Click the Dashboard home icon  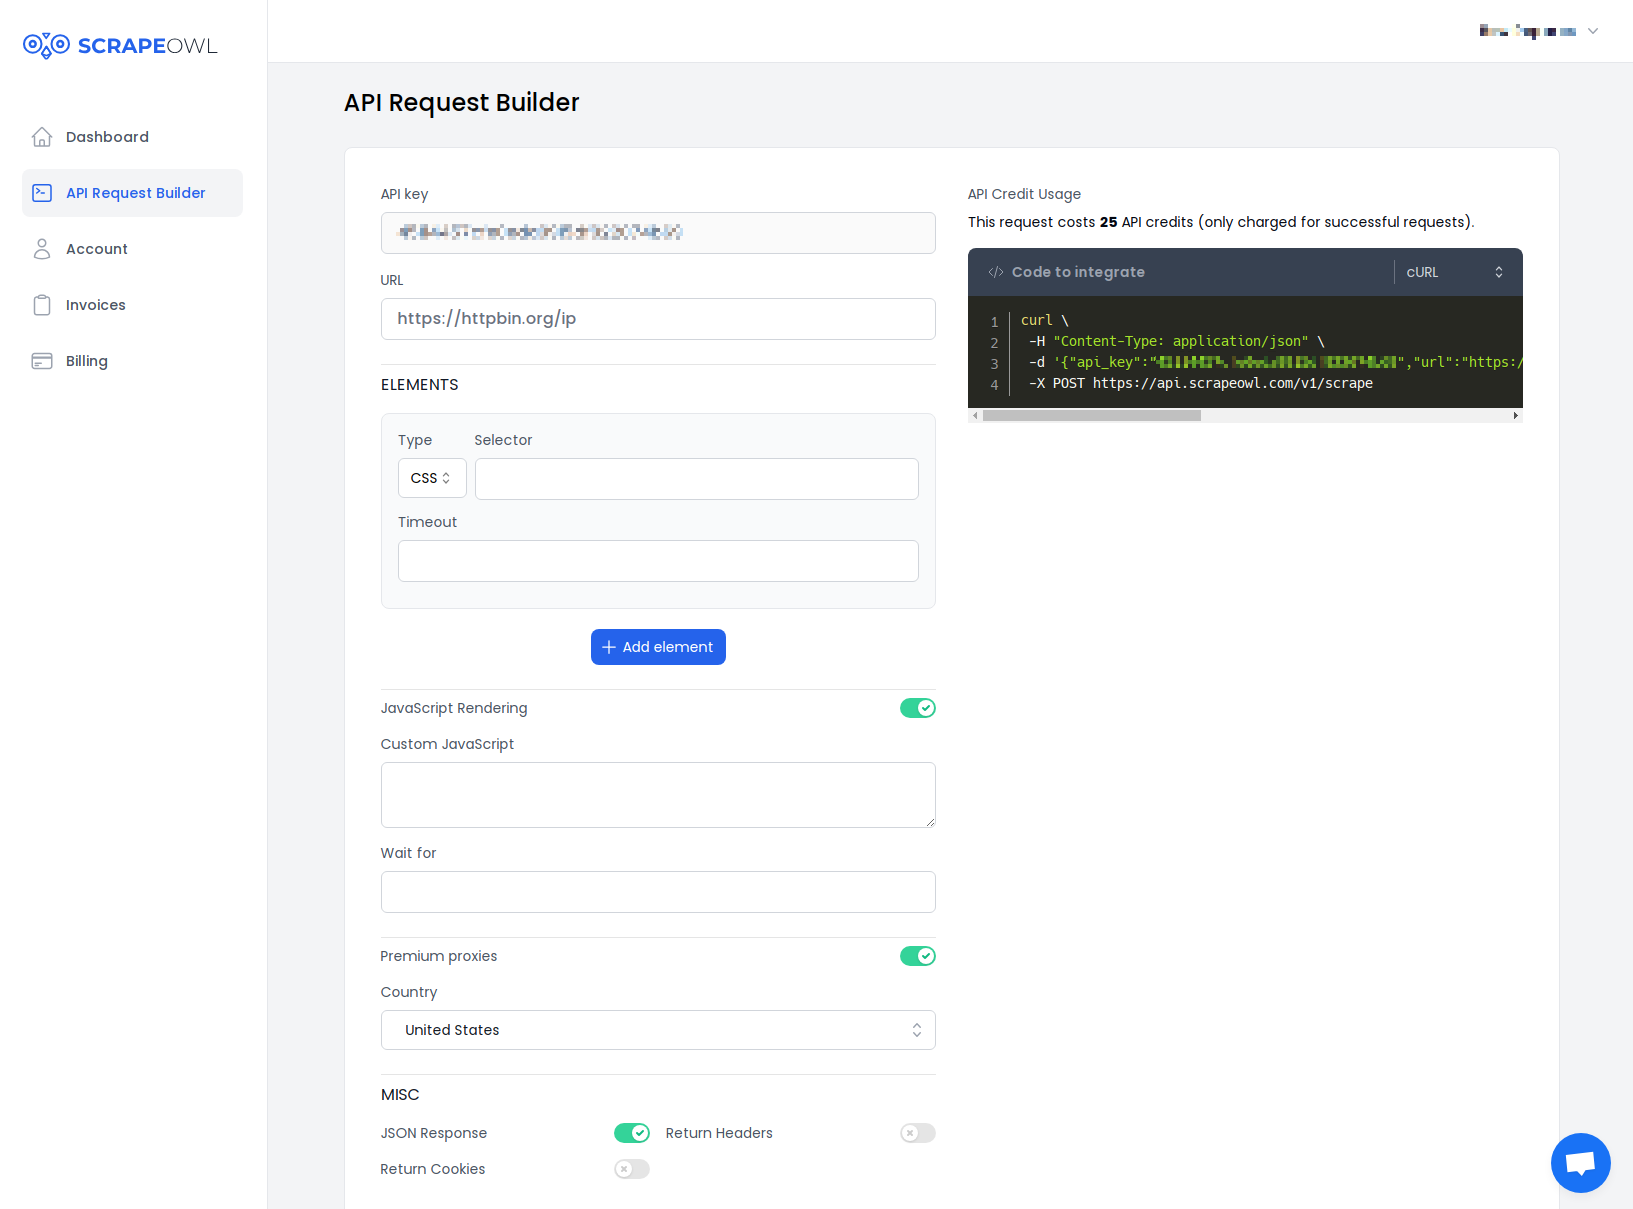(x=42, y=137)
